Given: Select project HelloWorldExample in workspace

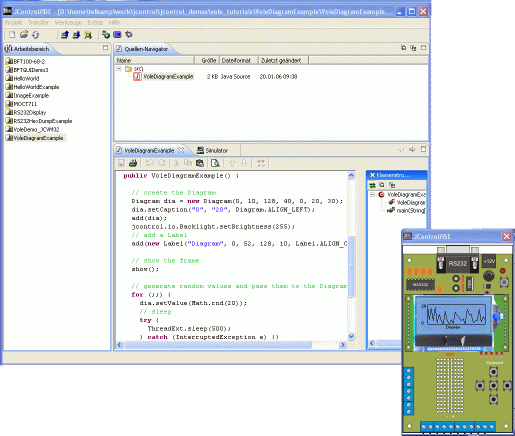Looking at the screenshot, I should pos(33,87).
